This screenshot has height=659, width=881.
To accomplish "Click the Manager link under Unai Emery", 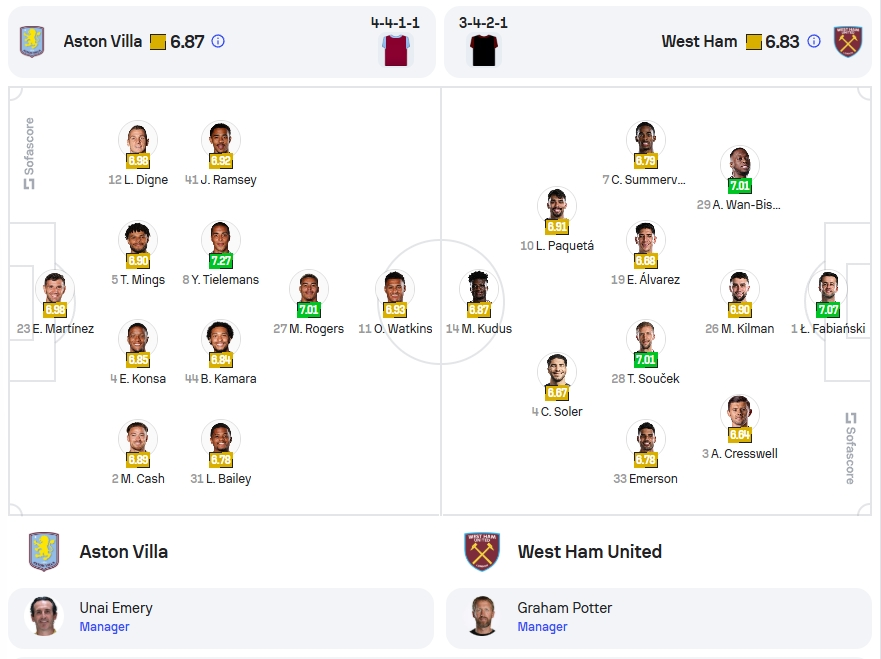I will tap(105, 626).
